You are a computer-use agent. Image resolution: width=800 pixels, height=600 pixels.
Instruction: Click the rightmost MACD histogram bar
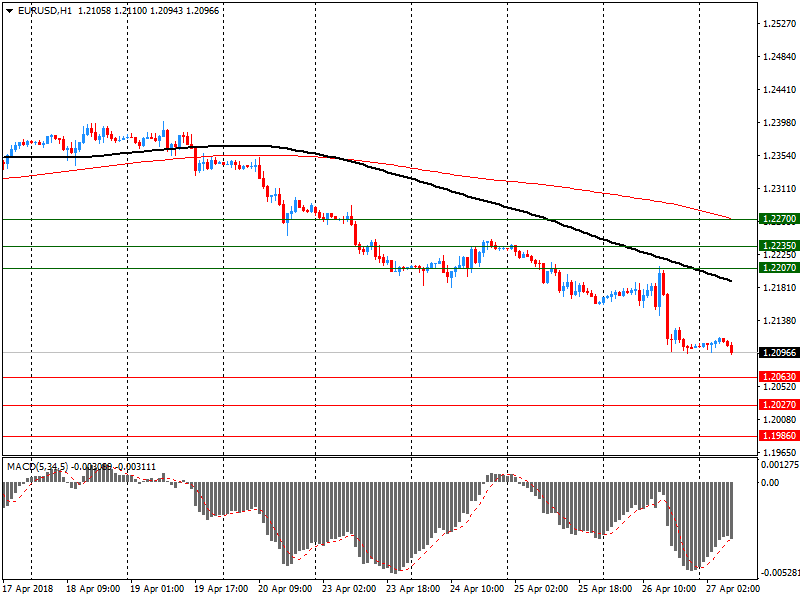click(732, 510)
